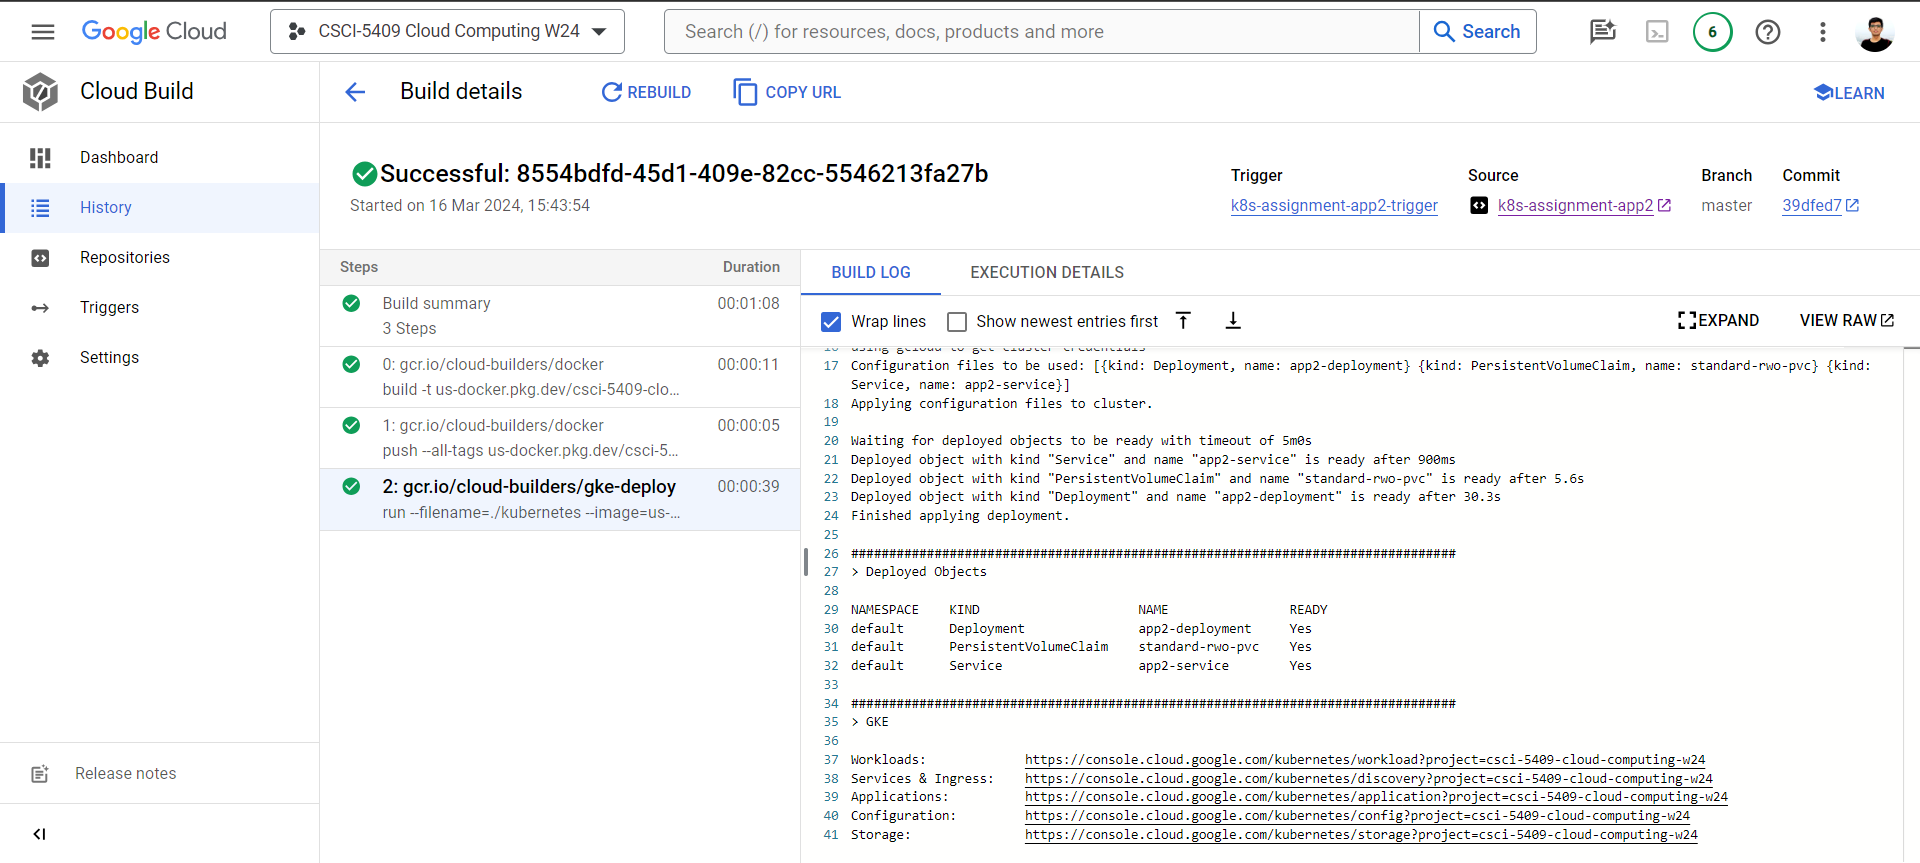
Task: Click the Triggers arrow icon
Action: coord(40,308)
